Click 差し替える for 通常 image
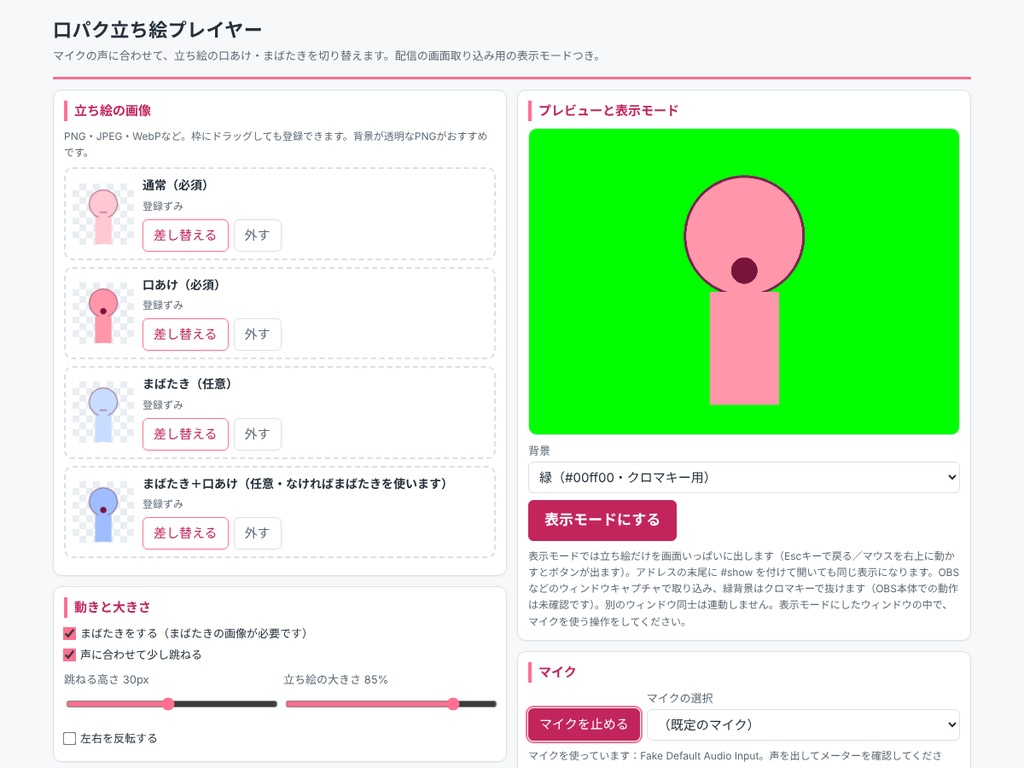This screenshot has height=768, width=1024. tap(185, 235)
